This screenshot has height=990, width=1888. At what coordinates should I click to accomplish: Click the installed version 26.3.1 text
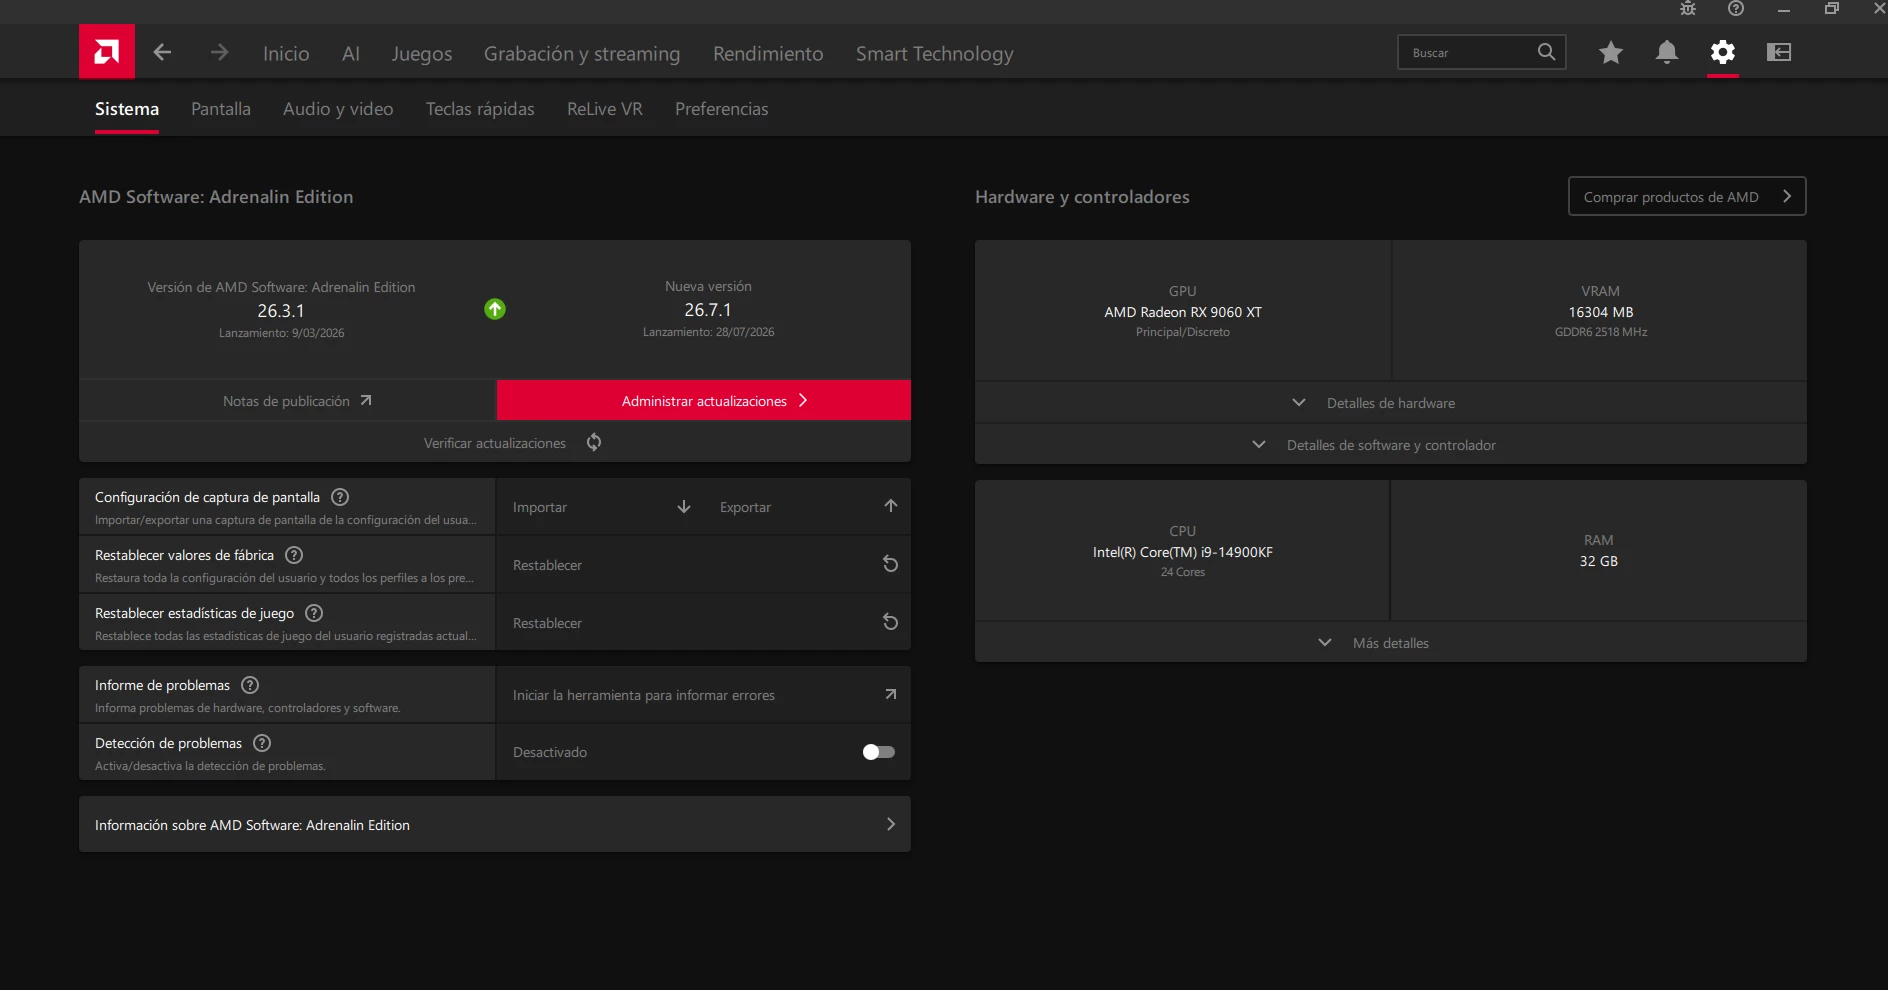(x=281, y=310)
